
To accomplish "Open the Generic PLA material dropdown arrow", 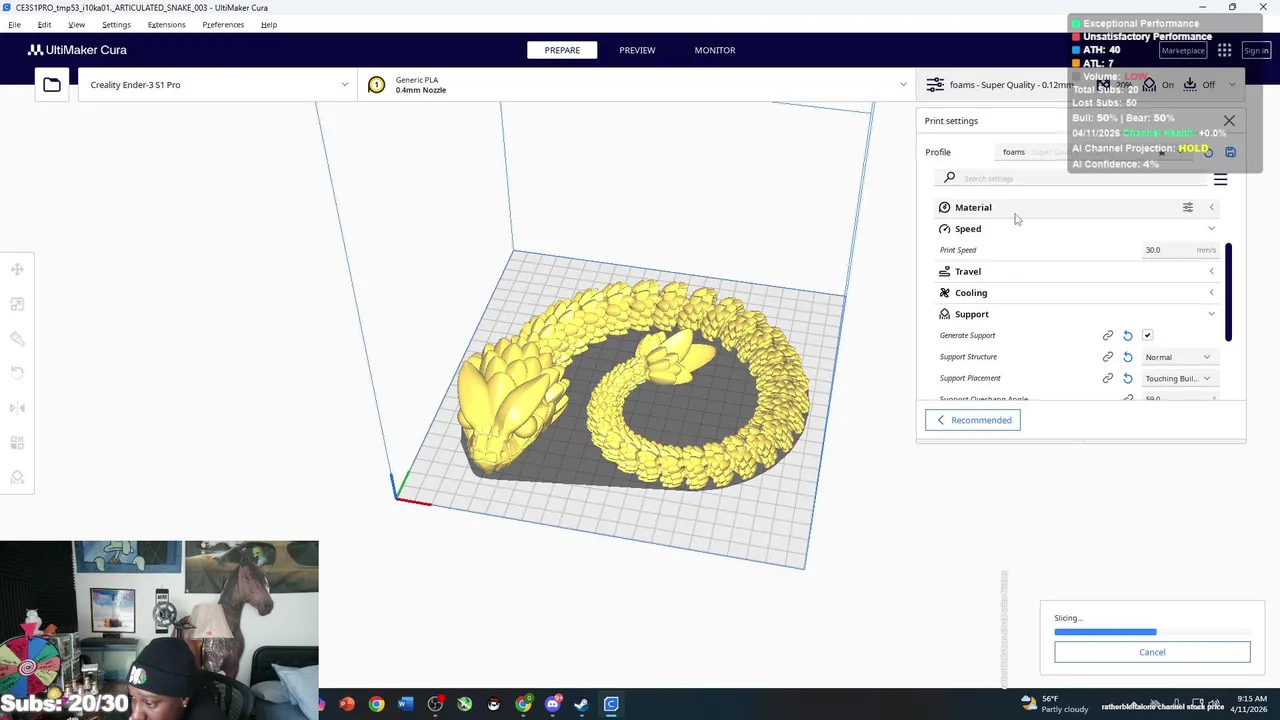I will [903, 85].
